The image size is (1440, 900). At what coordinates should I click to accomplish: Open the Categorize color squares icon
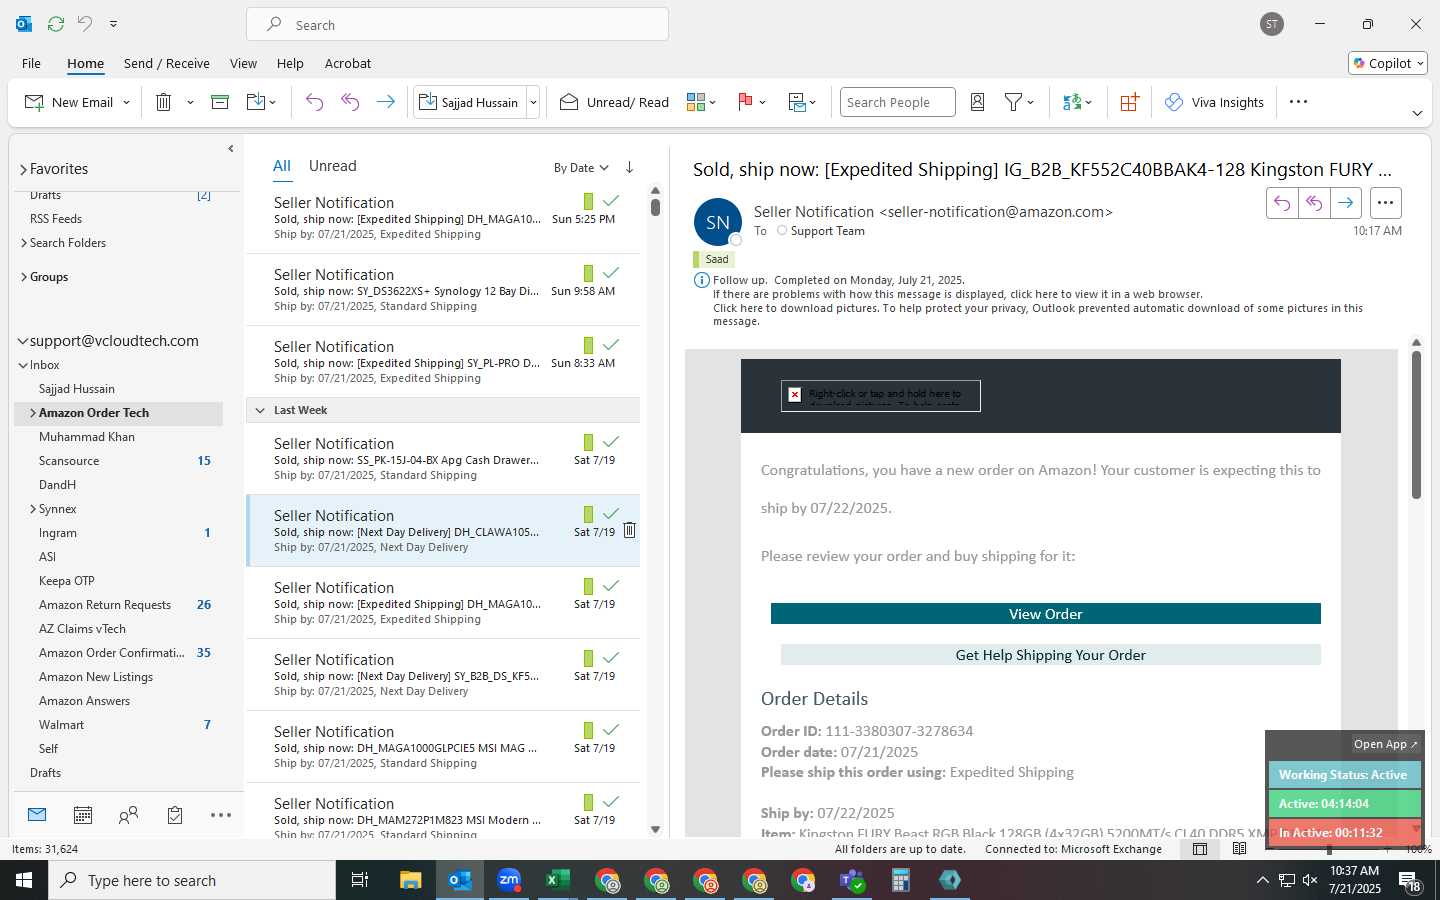point(696,102)
